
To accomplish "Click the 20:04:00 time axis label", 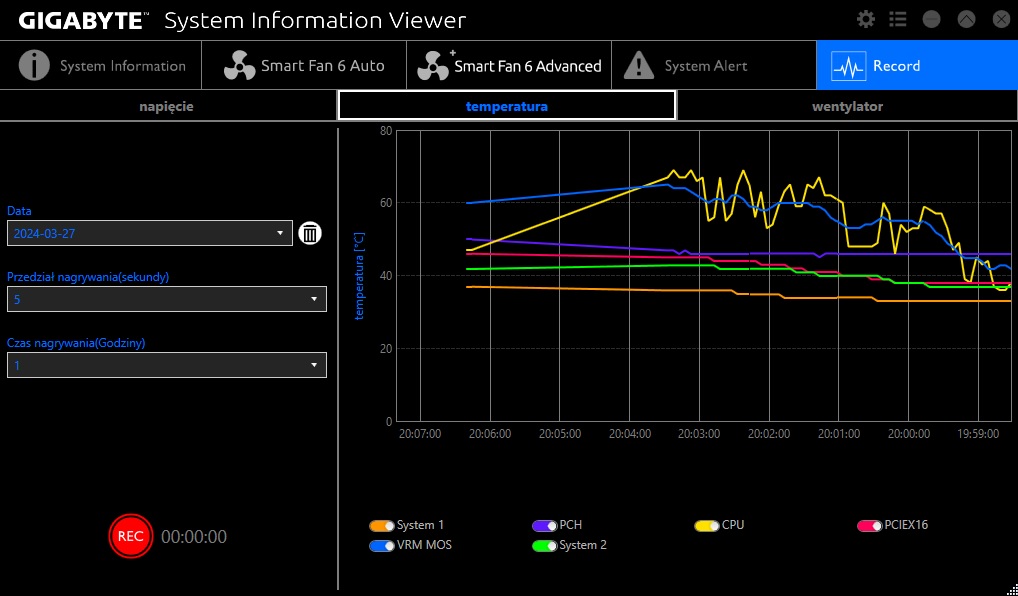I will (630, 434).
